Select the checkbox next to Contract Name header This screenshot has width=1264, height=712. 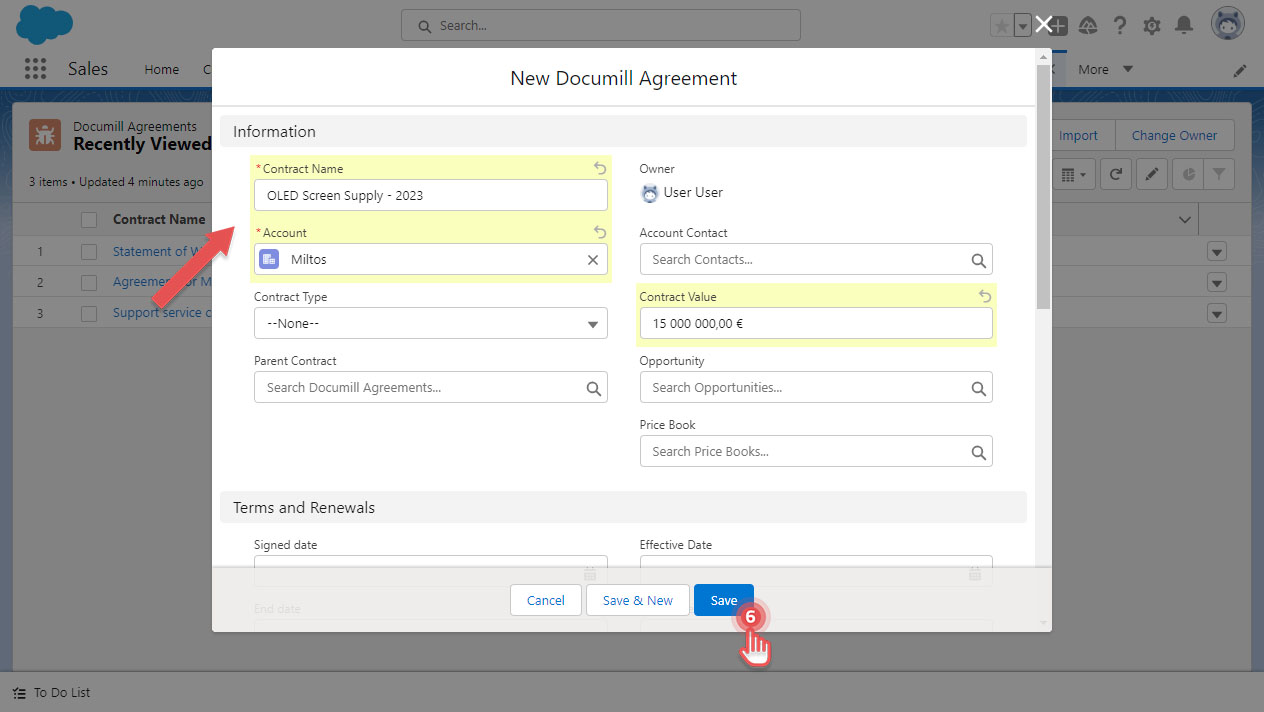[x=87, y=219]
